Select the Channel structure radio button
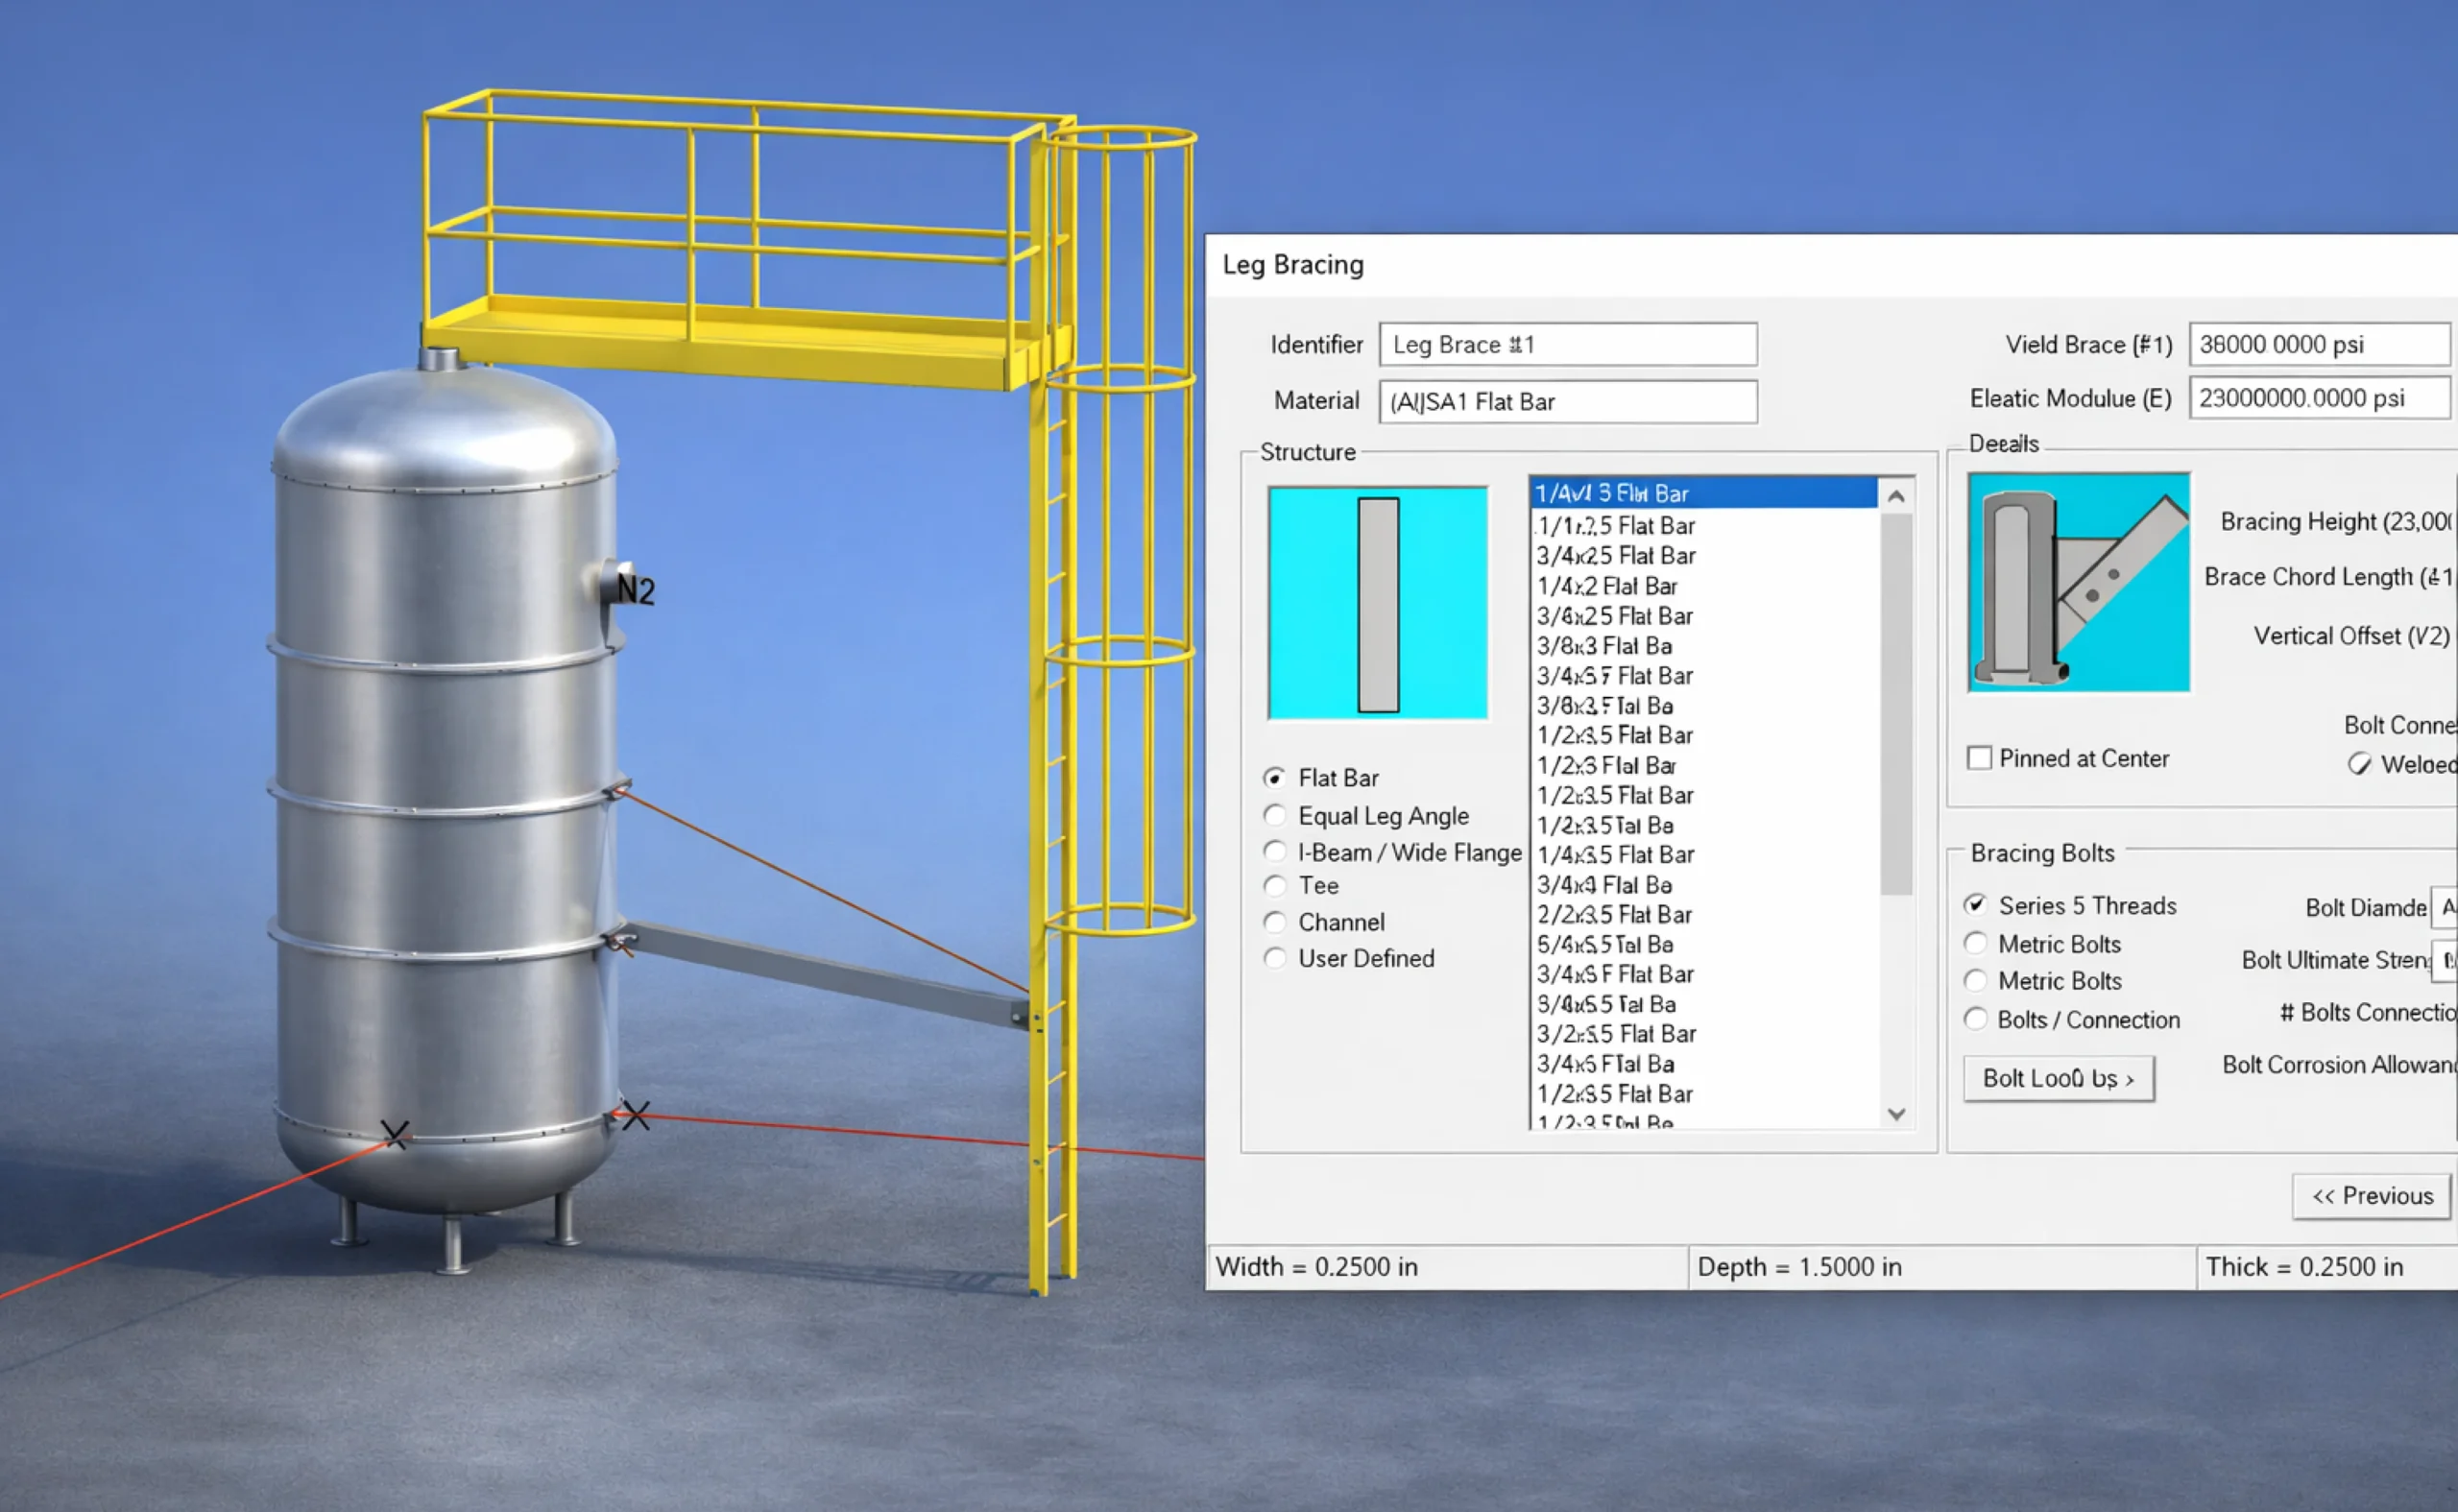 tap(1275, 922)
